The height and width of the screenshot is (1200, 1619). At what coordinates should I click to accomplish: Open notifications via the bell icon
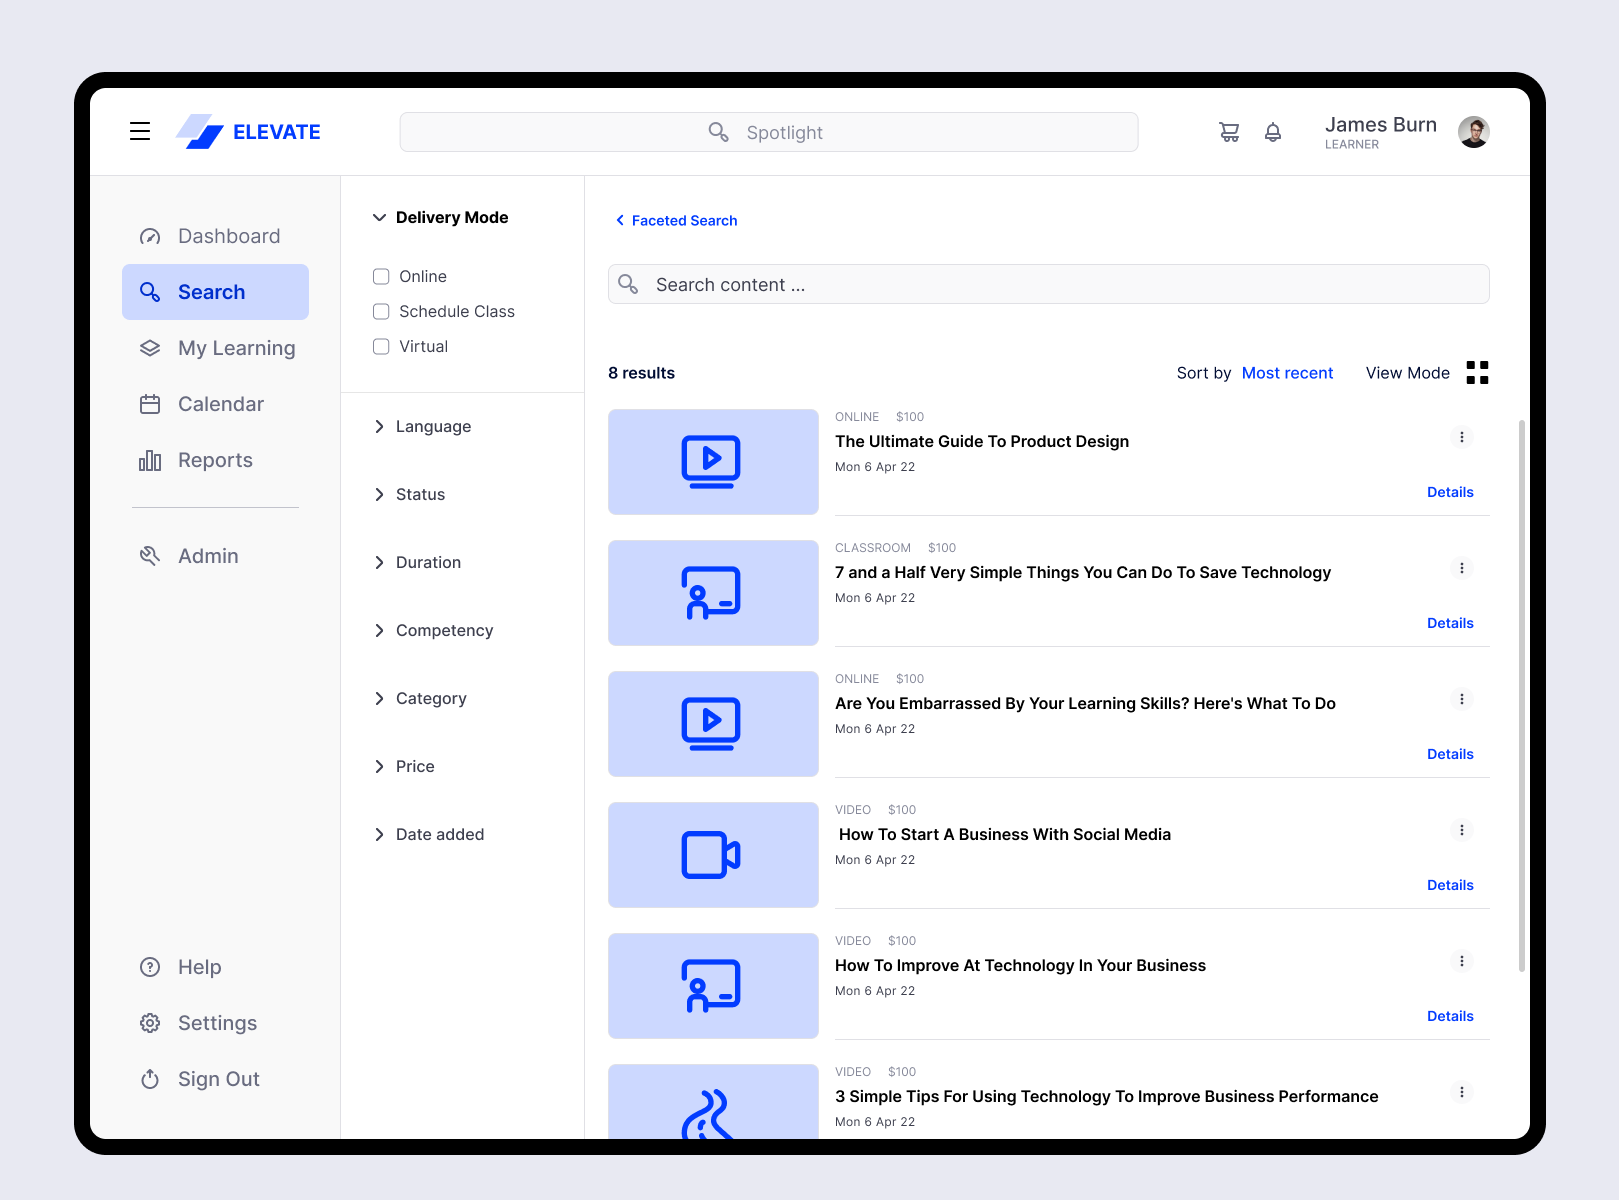tap(1272, 131)
